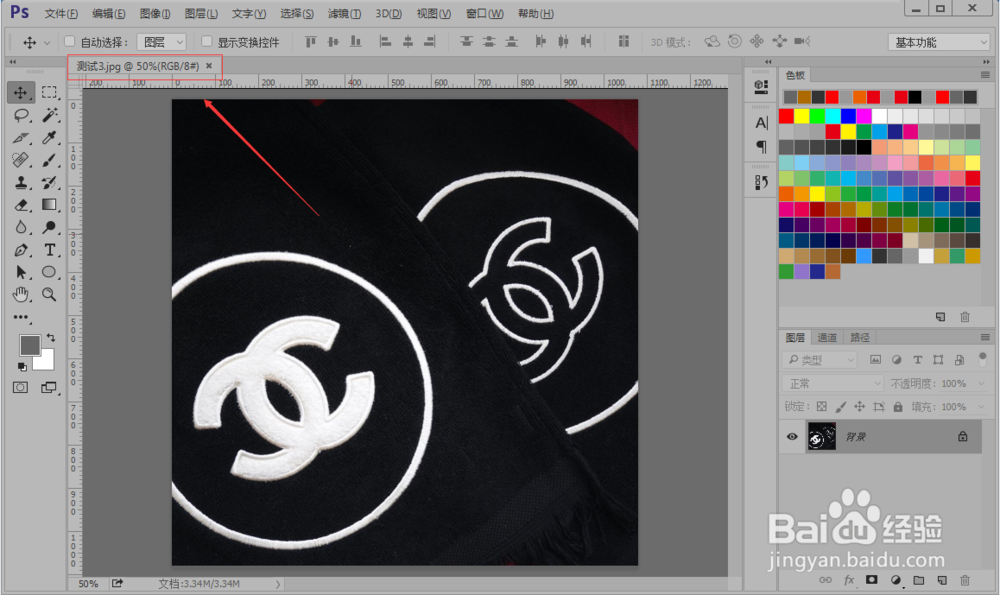Add a layer mask
This screenshot has width=1000, height=595.
[871, 580]
